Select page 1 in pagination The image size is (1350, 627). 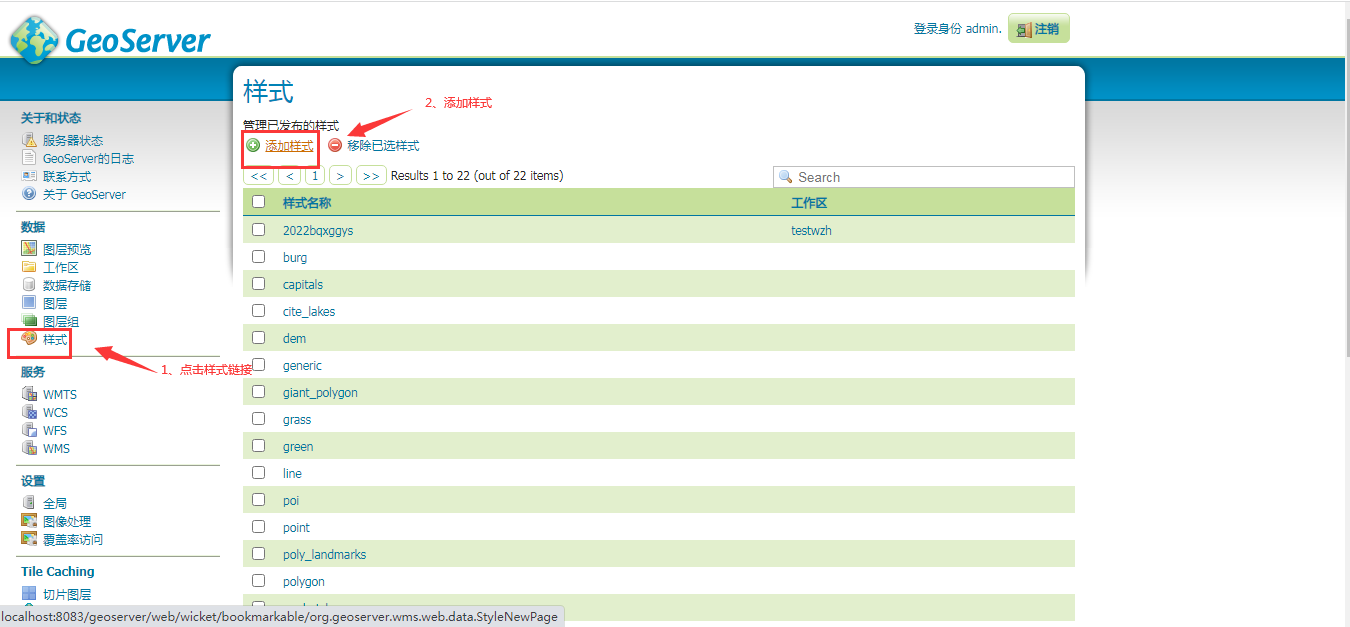click(315, 176)
